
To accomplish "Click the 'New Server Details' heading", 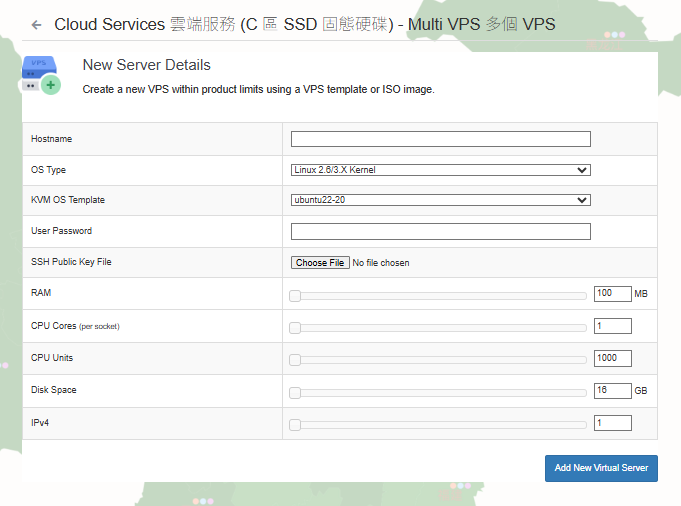I will [x=147, y=65].
